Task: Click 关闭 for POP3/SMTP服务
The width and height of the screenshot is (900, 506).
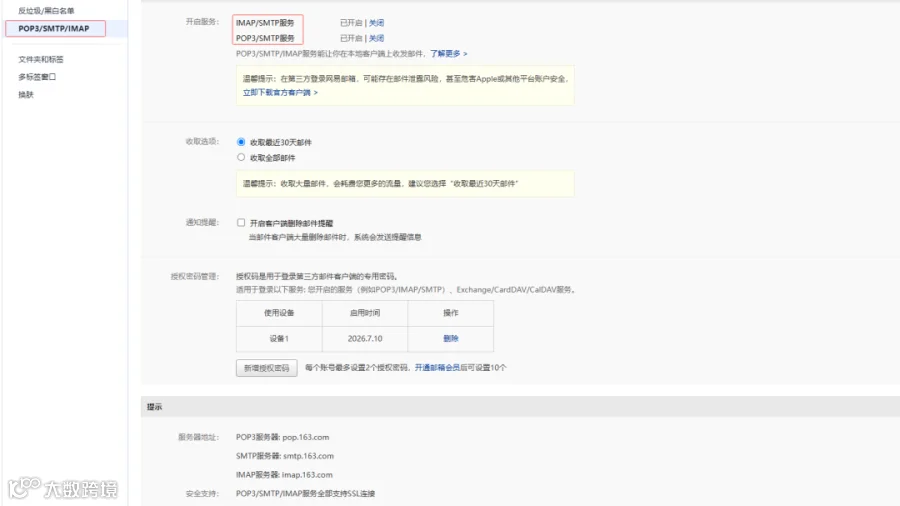Action: click(x=377, y=38)
